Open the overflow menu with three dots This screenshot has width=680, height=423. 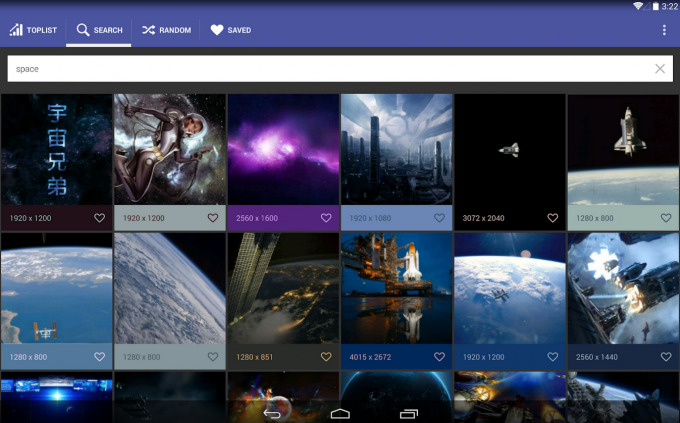(x=664, y=30)
